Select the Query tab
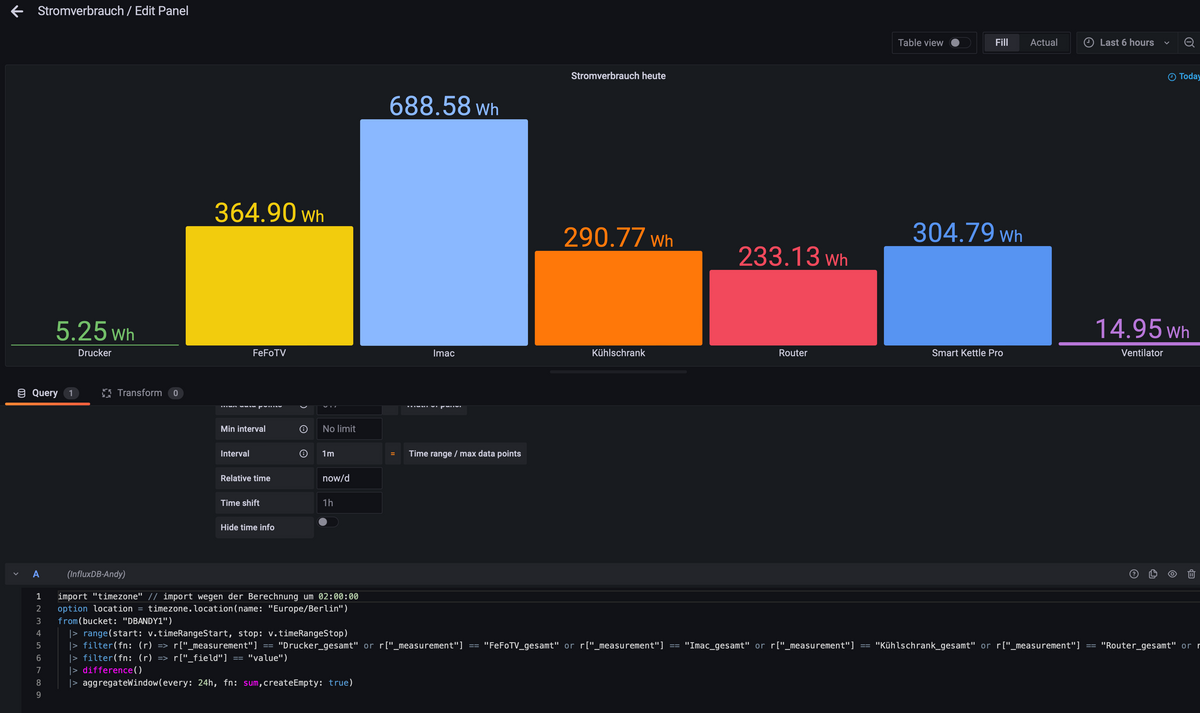 pos(48,393)
